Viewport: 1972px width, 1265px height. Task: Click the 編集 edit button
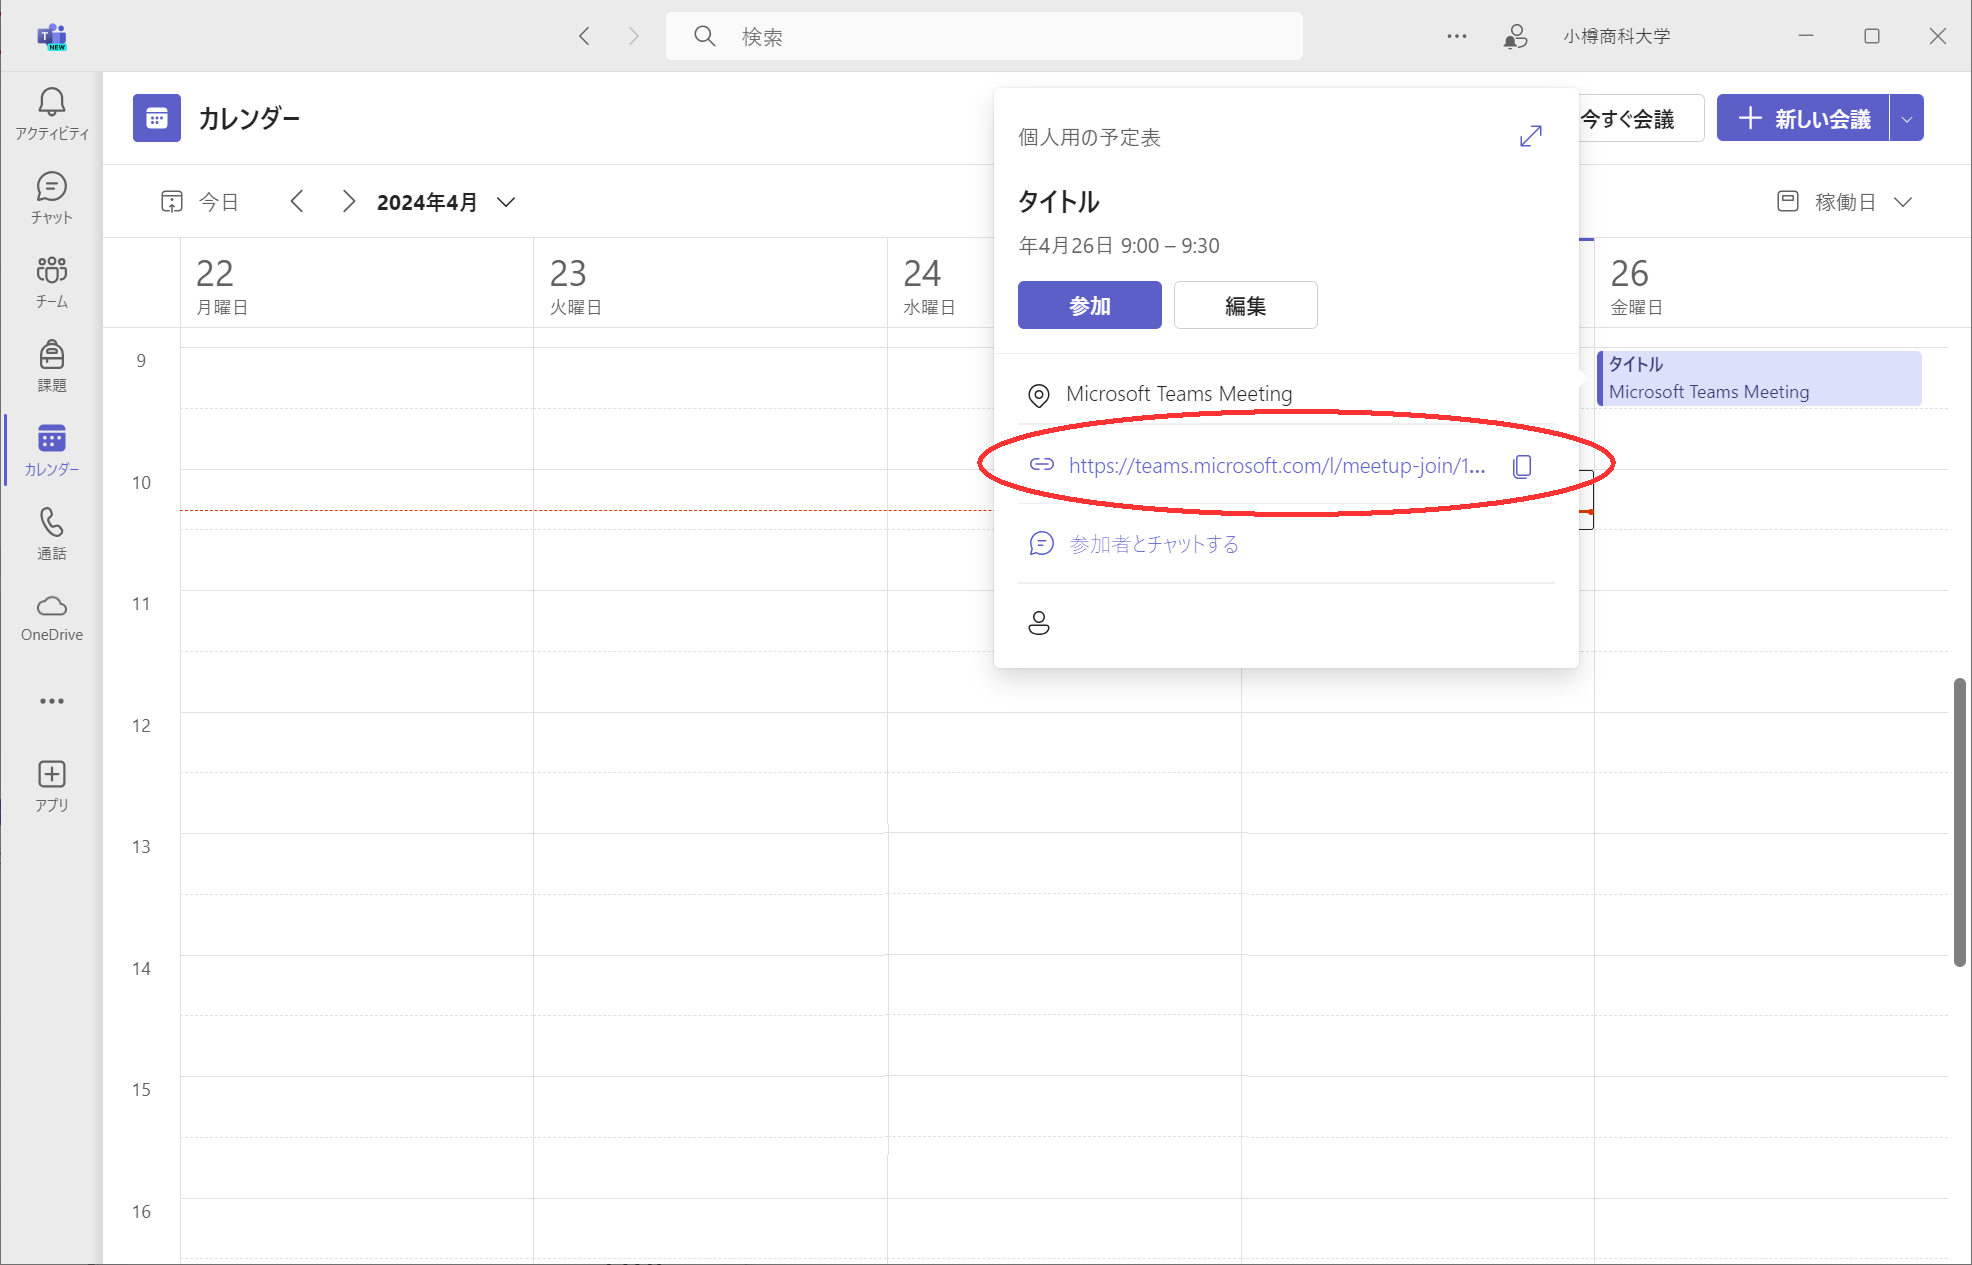tap(1245, 306)
